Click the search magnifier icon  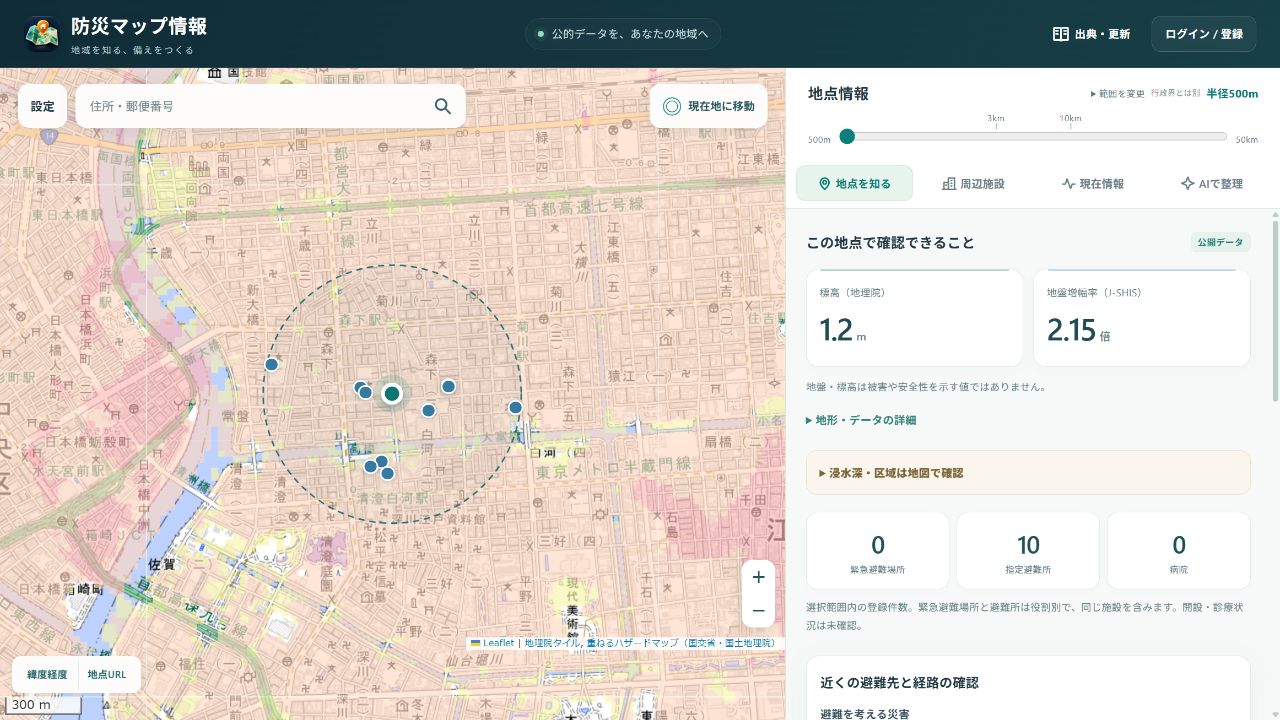click(x=442, y=106)
